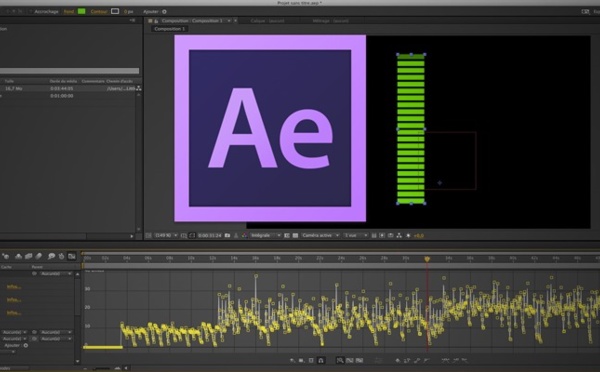Image resolution: width=600 pixels, height=372 pixels.
Task: Click the Composition 1 breadcrumb label
Action: coord(170,29)
